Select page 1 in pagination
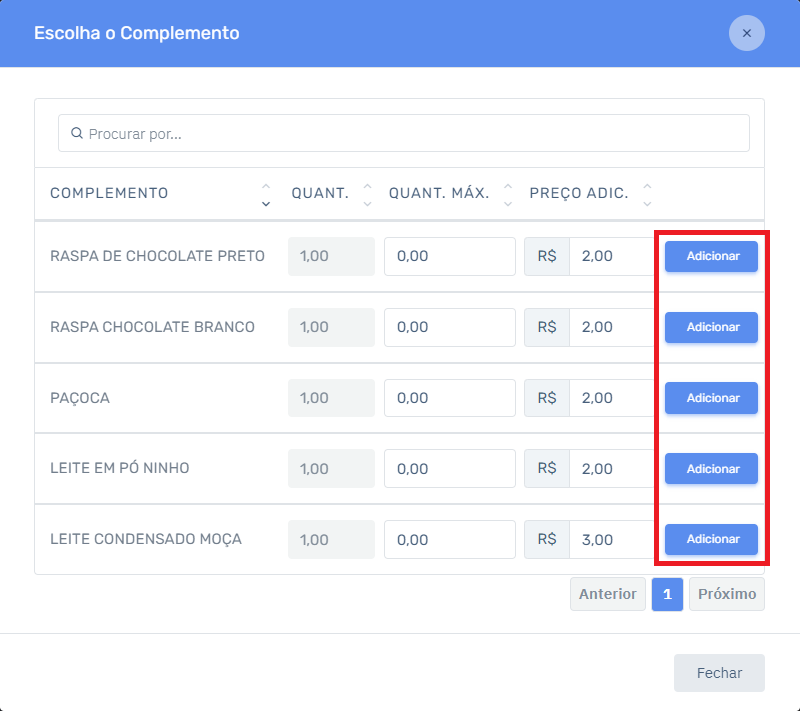This screenshot has width=800, height=711. (x=667, y=594)
